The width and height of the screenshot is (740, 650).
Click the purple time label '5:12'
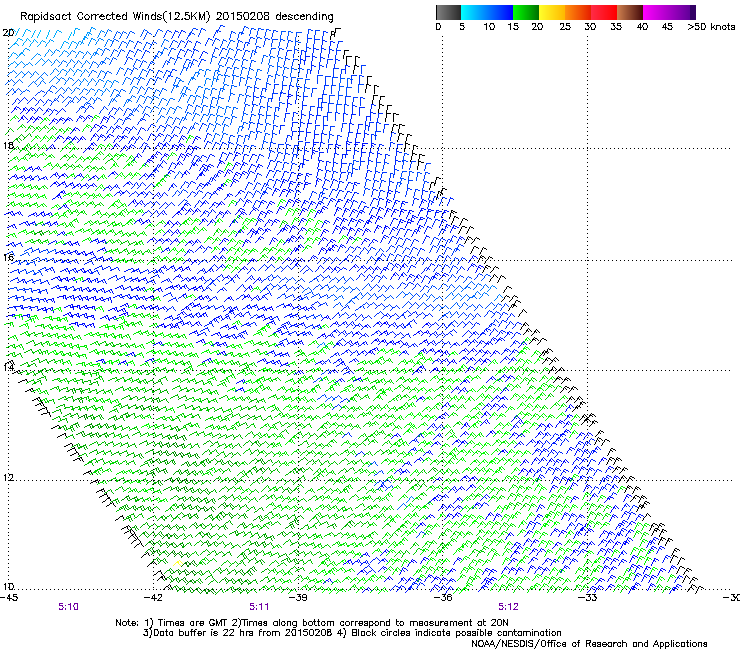point(508,607)
